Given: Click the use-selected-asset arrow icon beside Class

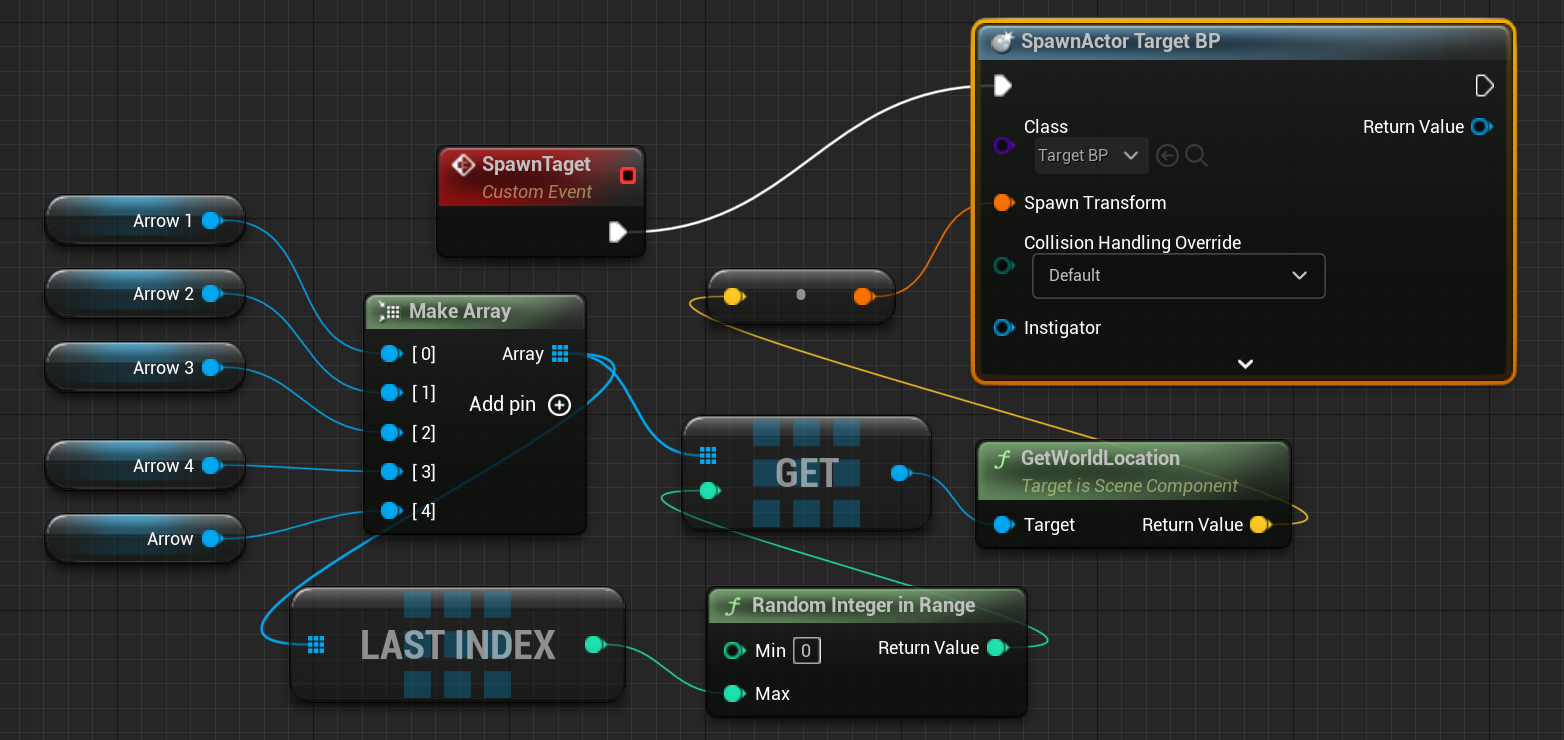Looking at the screenshot, I should coord(1166,155).
